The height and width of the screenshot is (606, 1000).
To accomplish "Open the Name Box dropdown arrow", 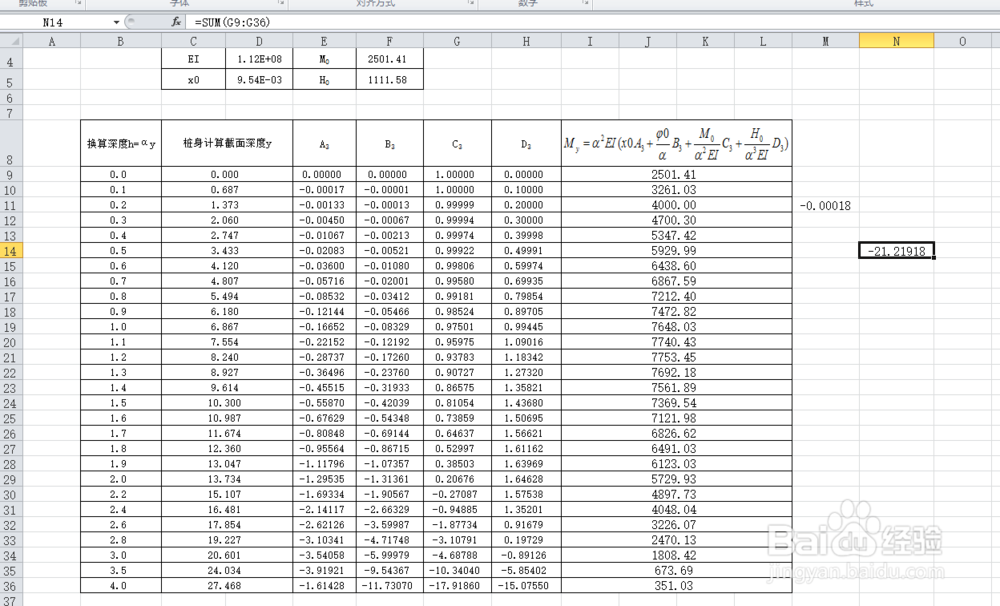I will (116, 22).
